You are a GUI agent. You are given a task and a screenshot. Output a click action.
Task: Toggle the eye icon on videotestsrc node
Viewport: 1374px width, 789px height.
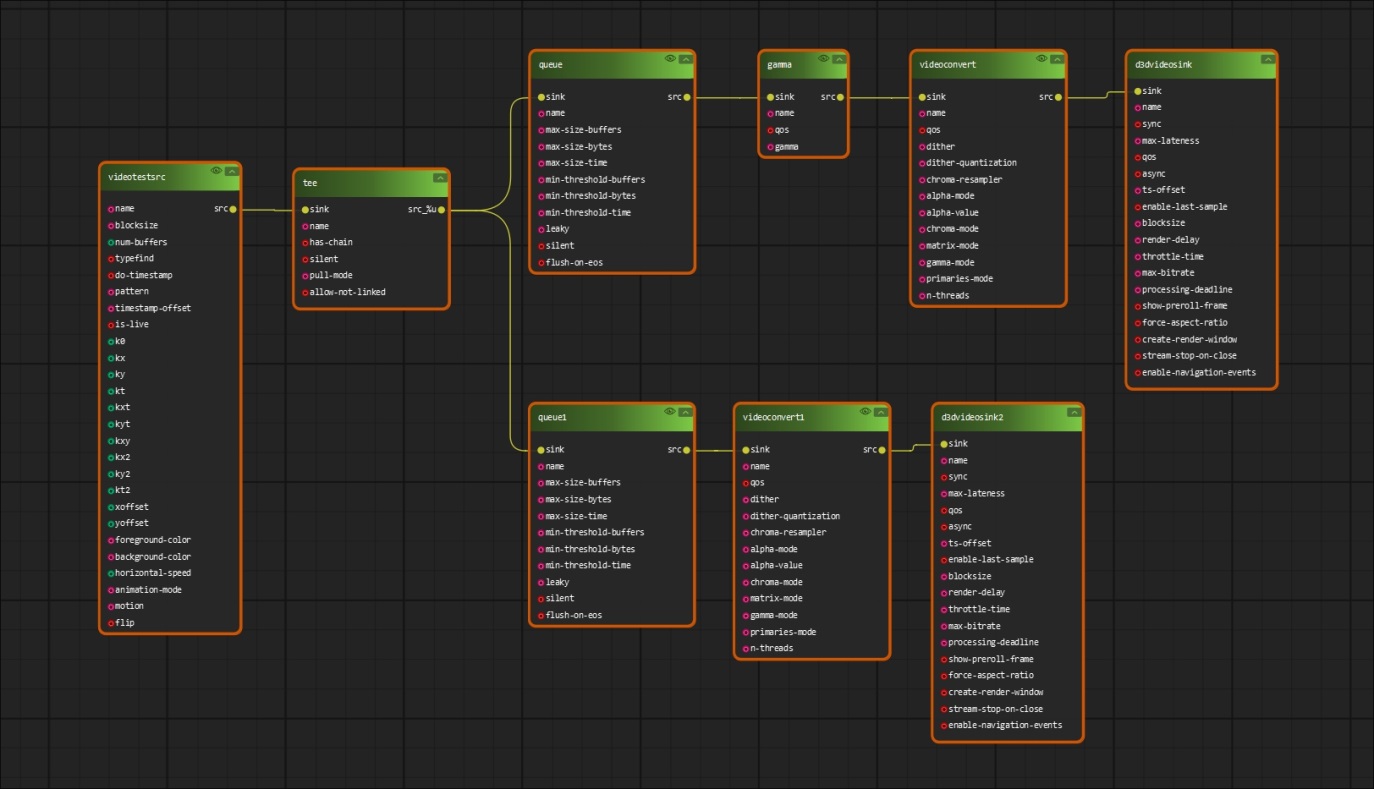tap(216, 171)
